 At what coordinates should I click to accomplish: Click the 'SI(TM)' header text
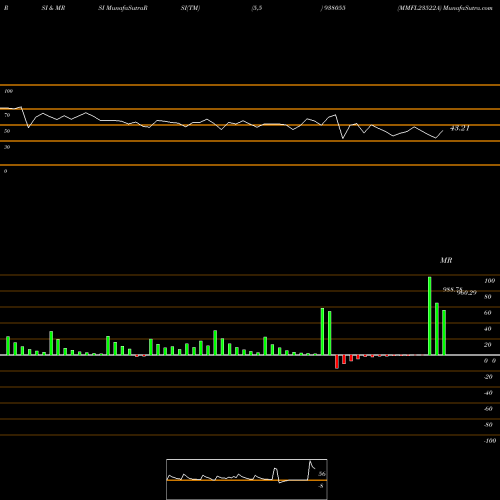[x=190, y=8]
